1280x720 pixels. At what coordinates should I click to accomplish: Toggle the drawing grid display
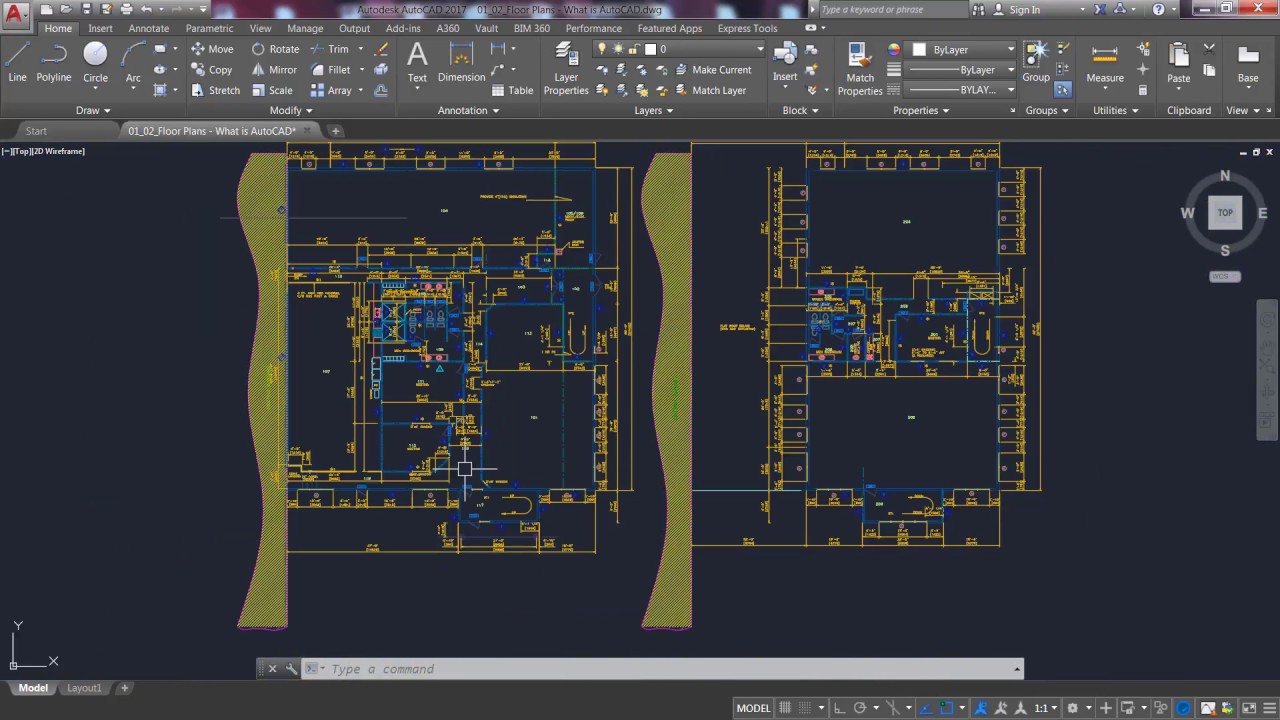[x=785, y=708]
